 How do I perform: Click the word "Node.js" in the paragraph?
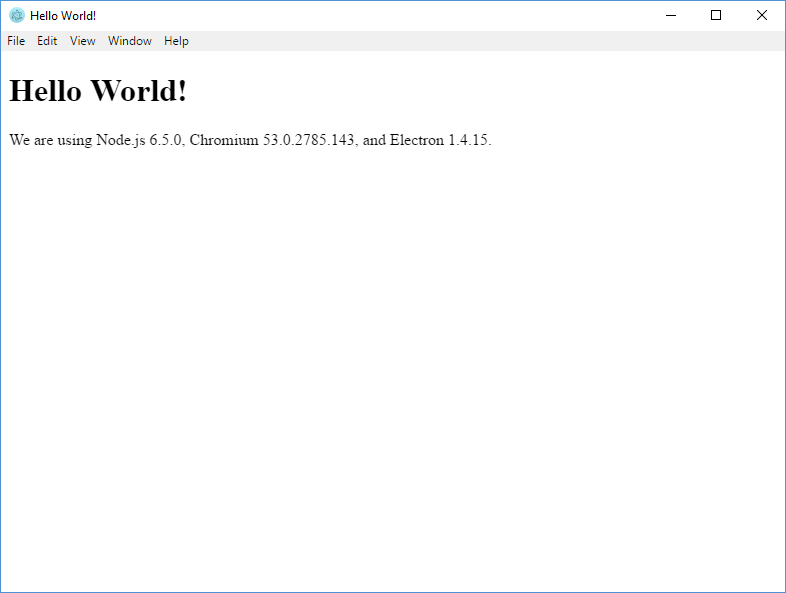coord(121,140)
